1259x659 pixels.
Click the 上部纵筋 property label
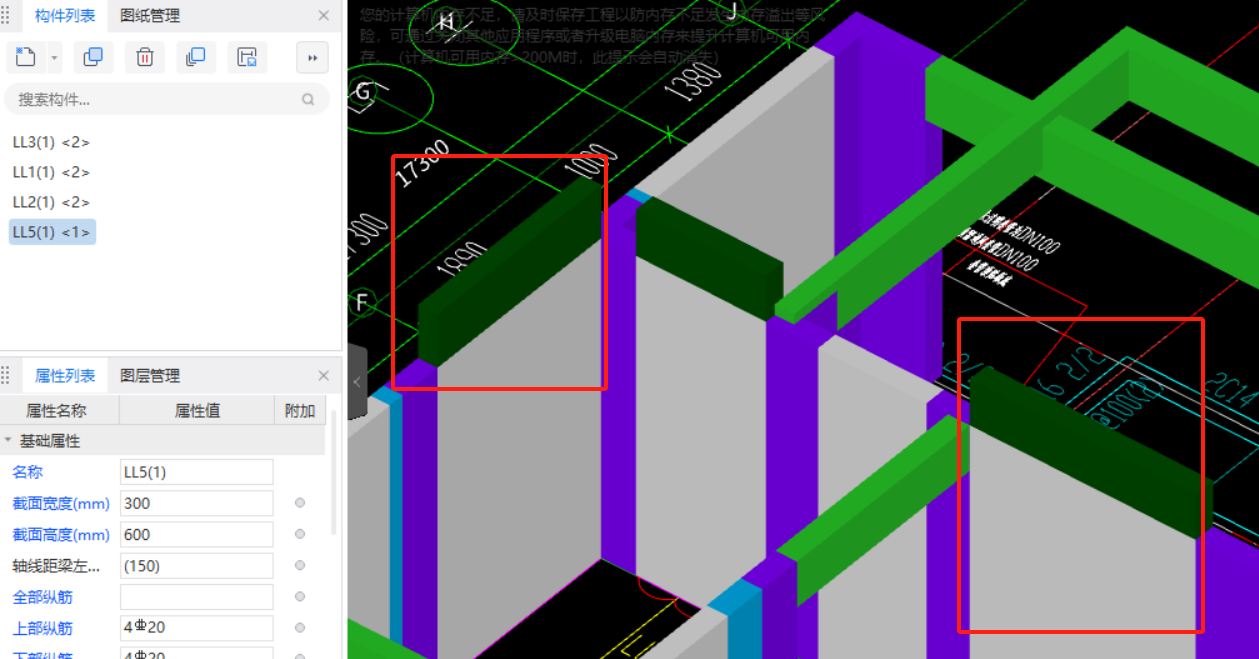[x=42, y=629]
